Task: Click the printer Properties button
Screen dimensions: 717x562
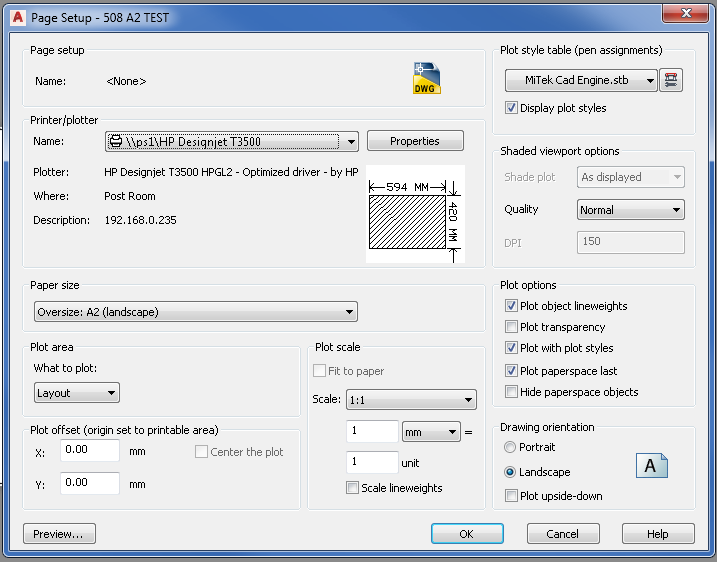Action: 415,141
